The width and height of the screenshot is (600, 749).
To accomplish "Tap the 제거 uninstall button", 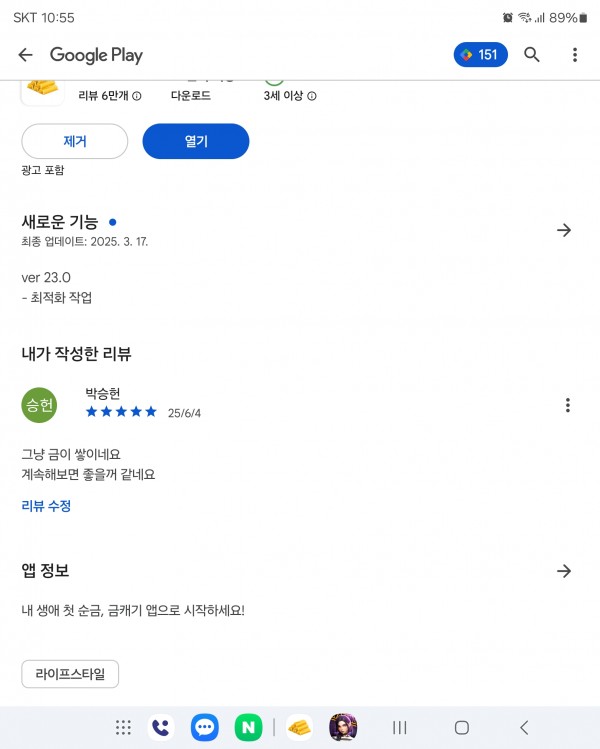I will click(x=75, y=141).
